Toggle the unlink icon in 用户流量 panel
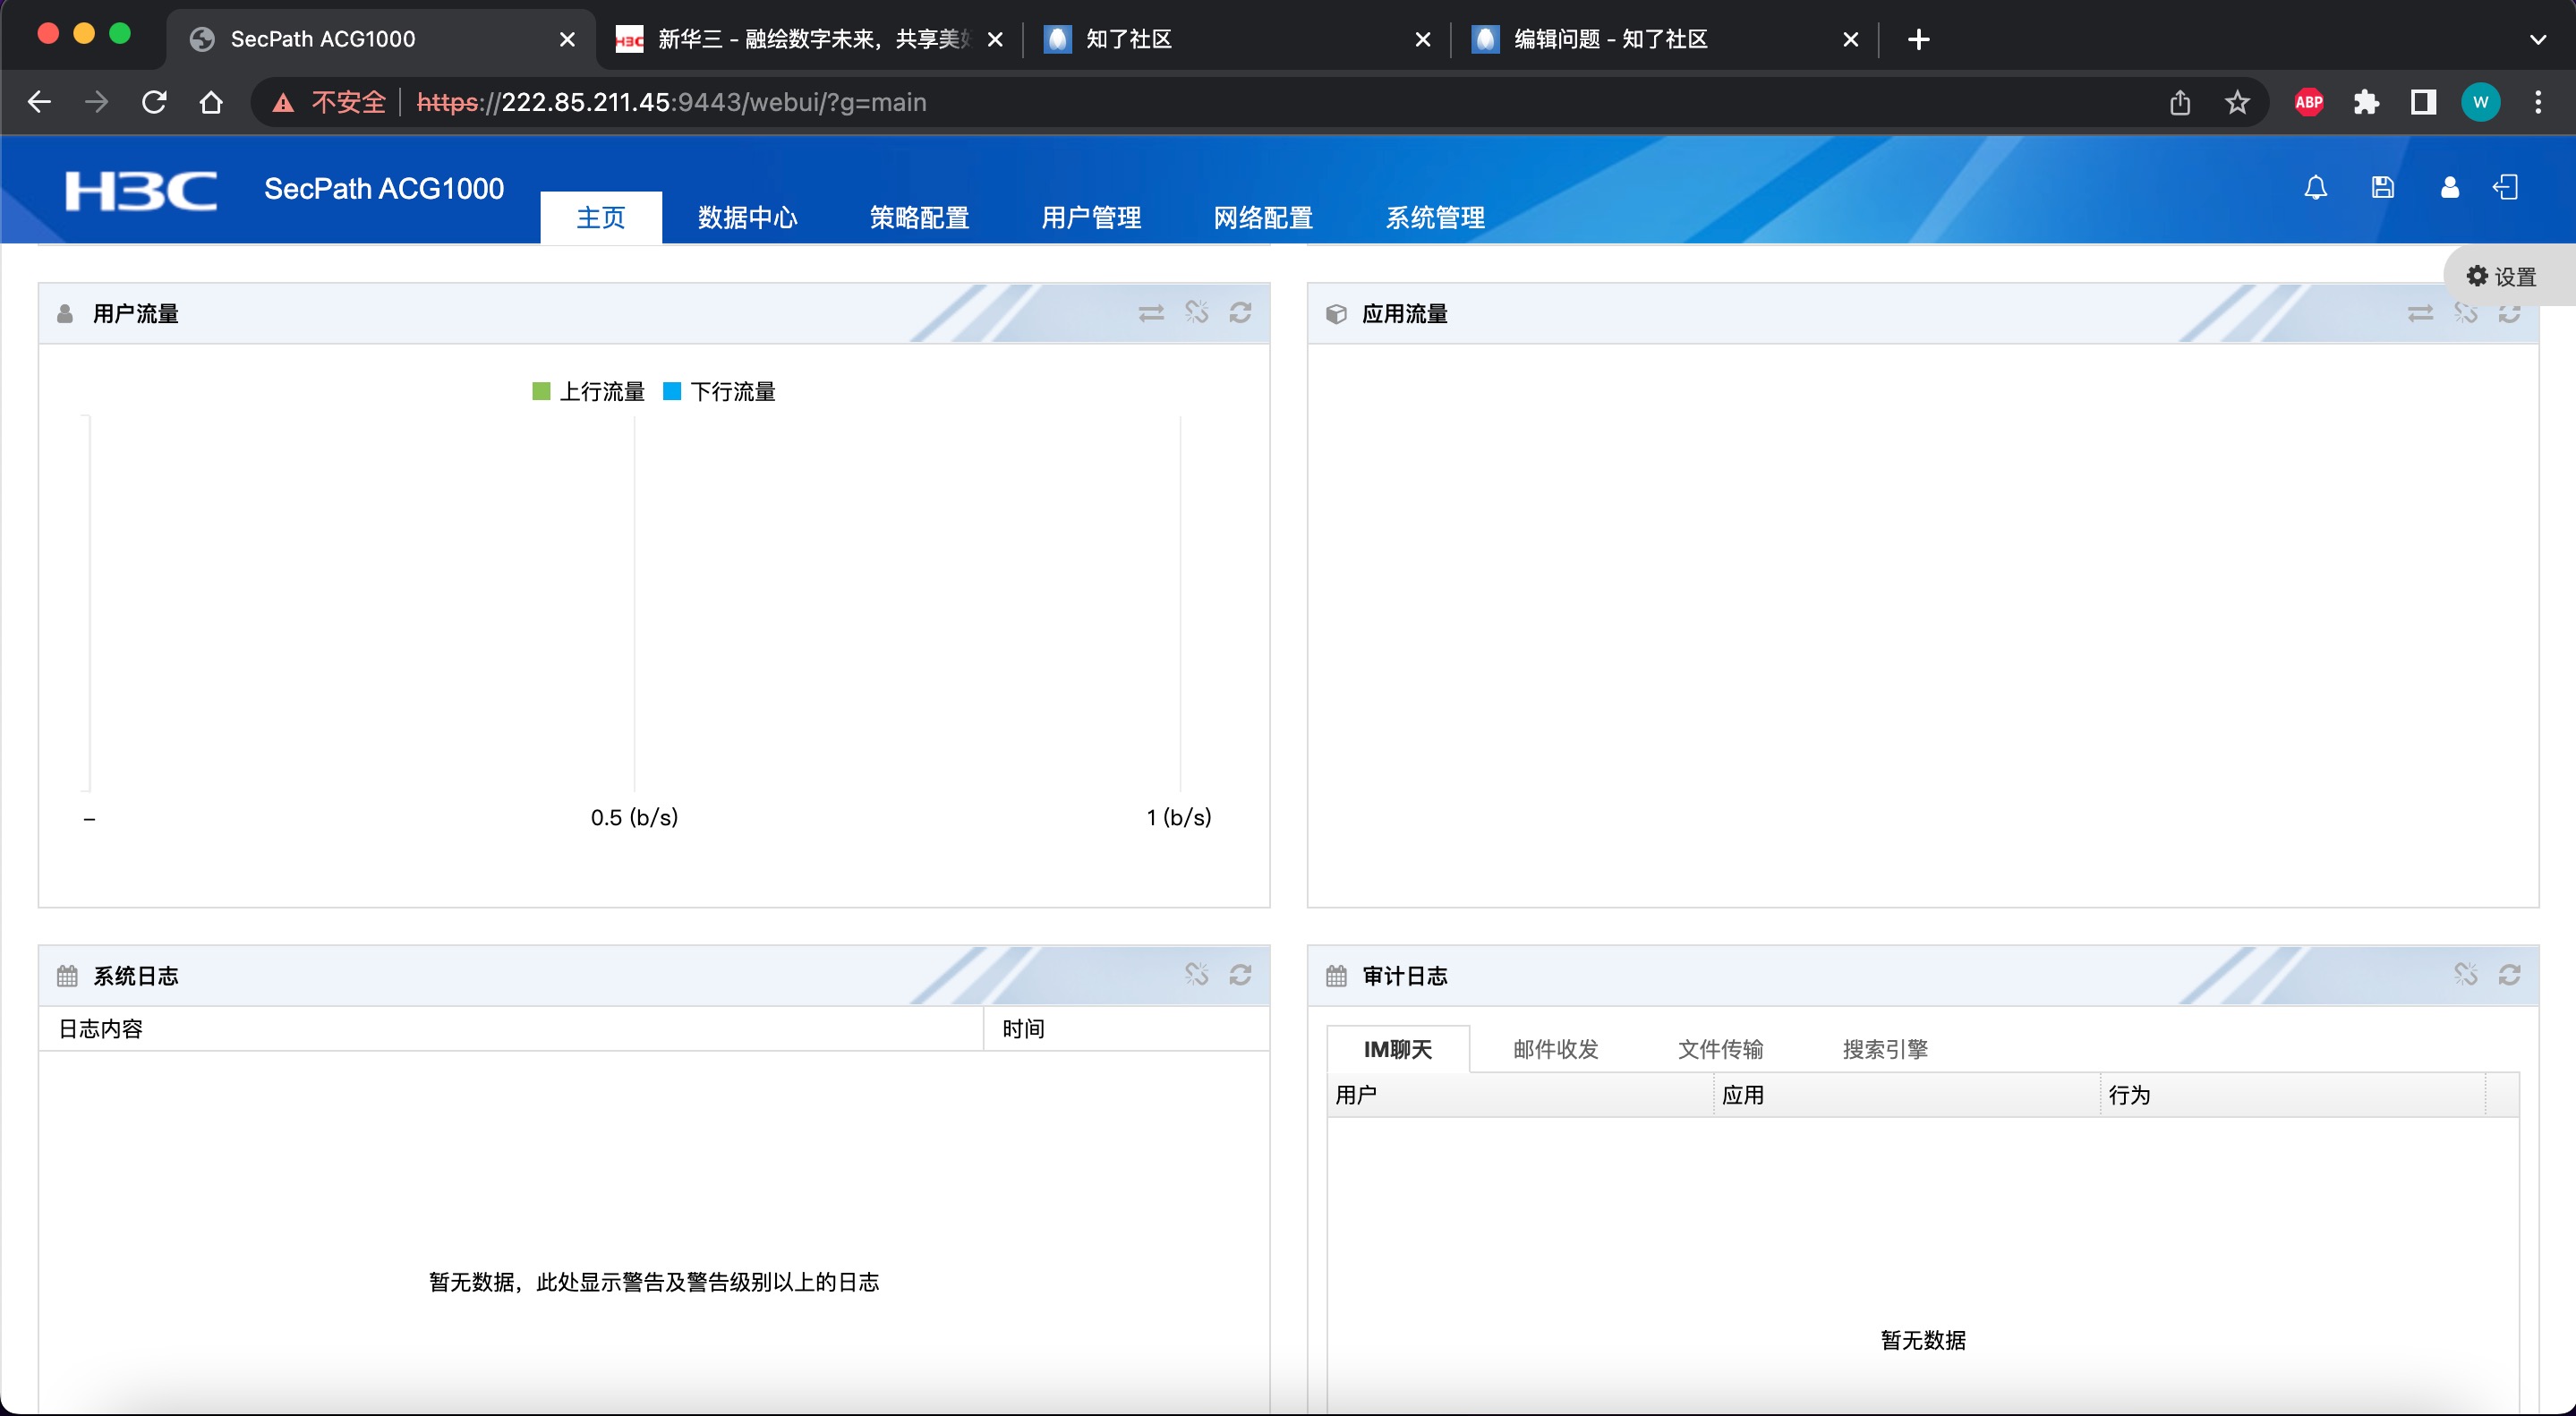The height and width of the screenshot is (1416, 2576). point(1196,313)
